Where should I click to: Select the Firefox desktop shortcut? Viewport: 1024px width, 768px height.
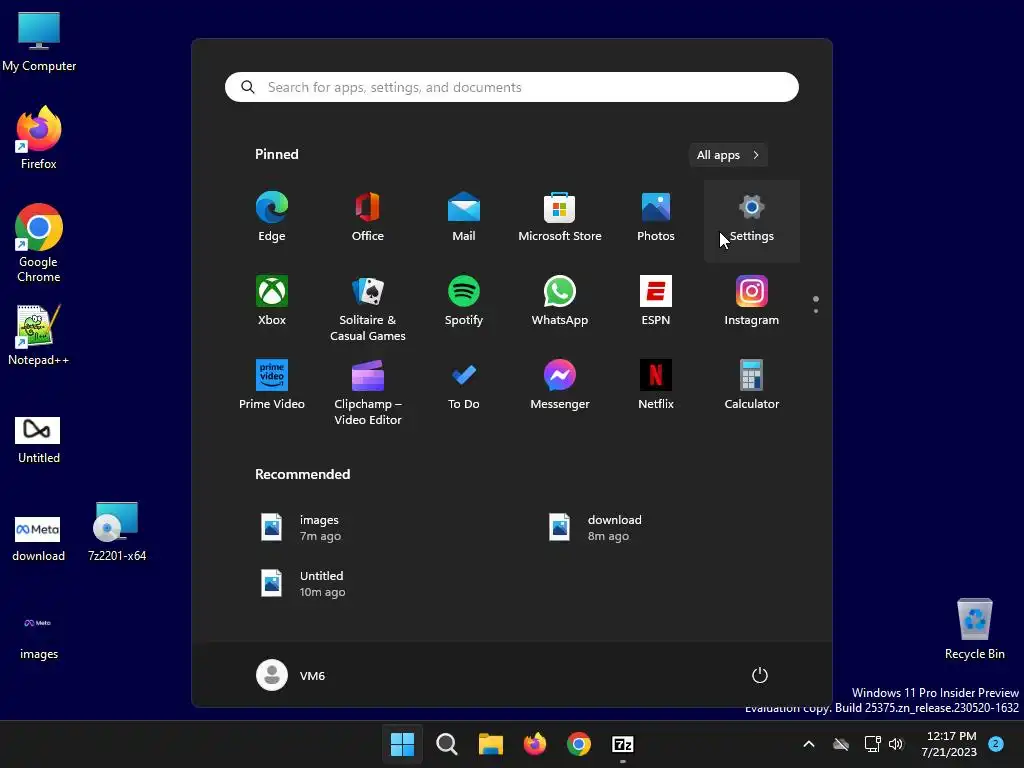(x=39, y=138)
